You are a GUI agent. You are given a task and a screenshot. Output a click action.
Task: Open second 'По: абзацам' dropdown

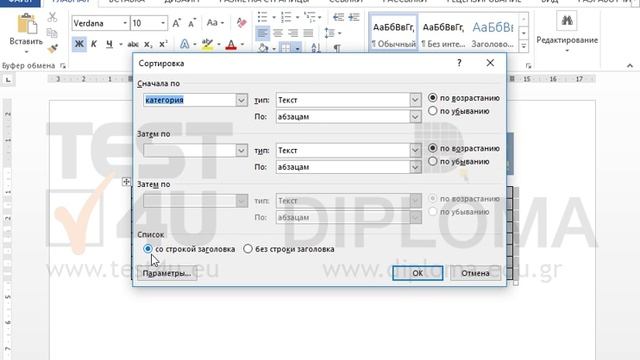pos(415,167)
